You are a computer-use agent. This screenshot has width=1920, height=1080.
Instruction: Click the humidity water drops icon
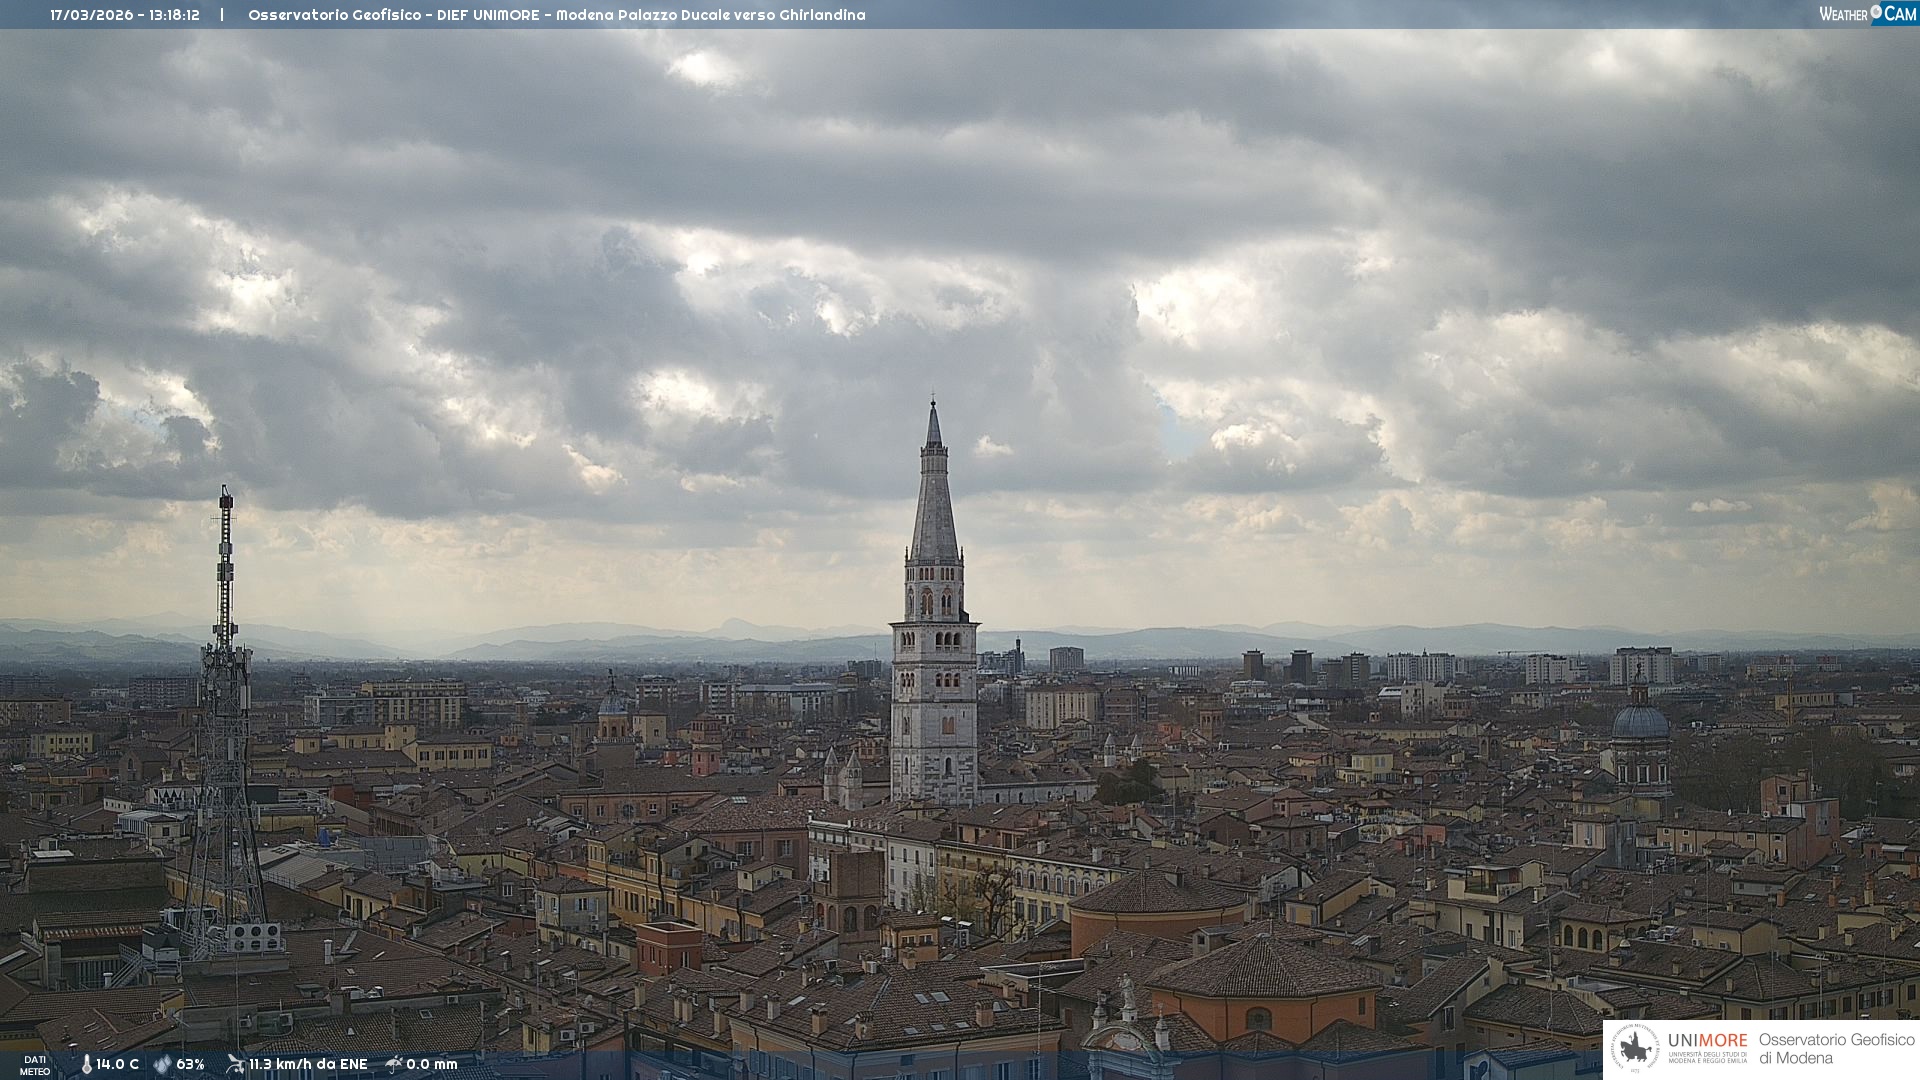(x=162, y=1064)
